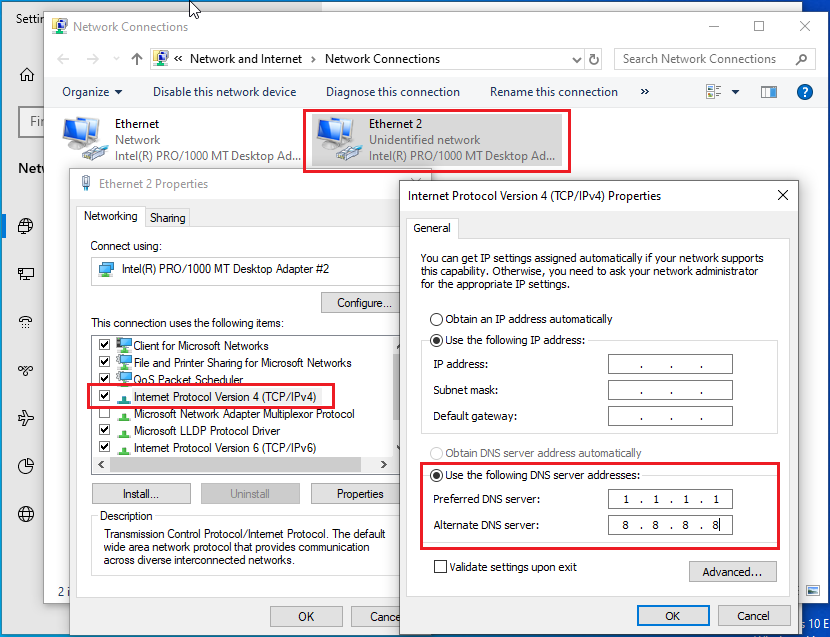Click the Refresh address bar icon
Image resolution: width=830 pixels, height=637 pixels.
click(x=594, y=59)
